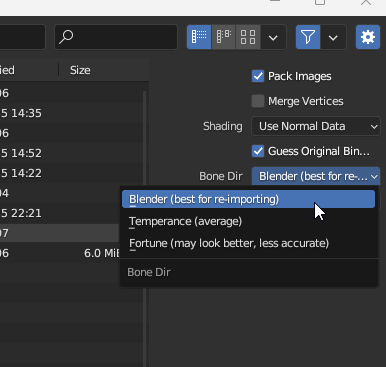This screenshot has height=367, width=386.
Task: Switch to vertical list display mode
Action: coord(199,37)
